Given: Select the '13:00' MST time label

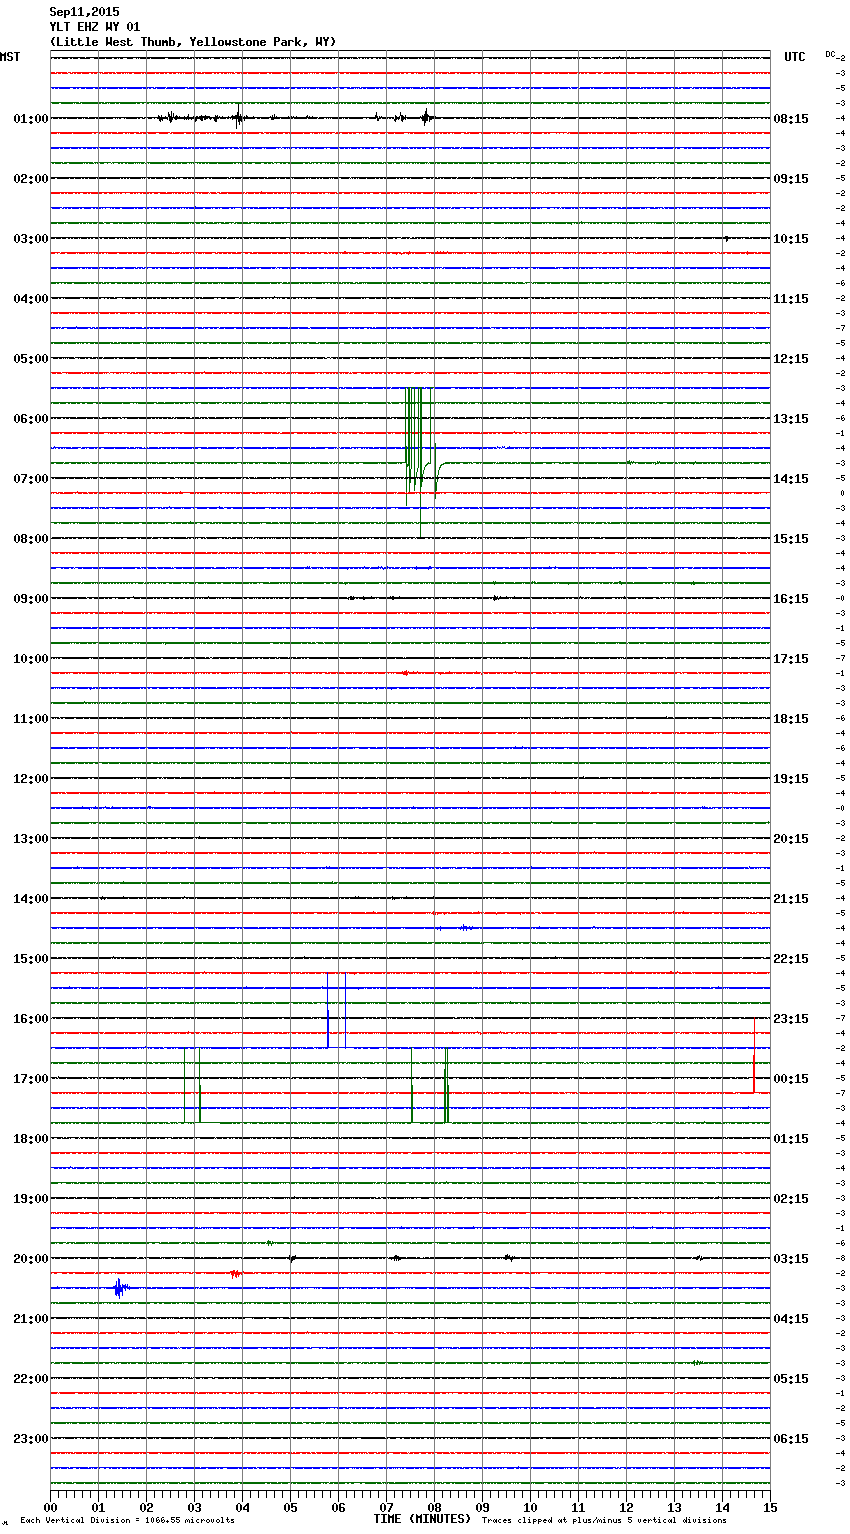Looking at the screenshot, I should 31,839.
